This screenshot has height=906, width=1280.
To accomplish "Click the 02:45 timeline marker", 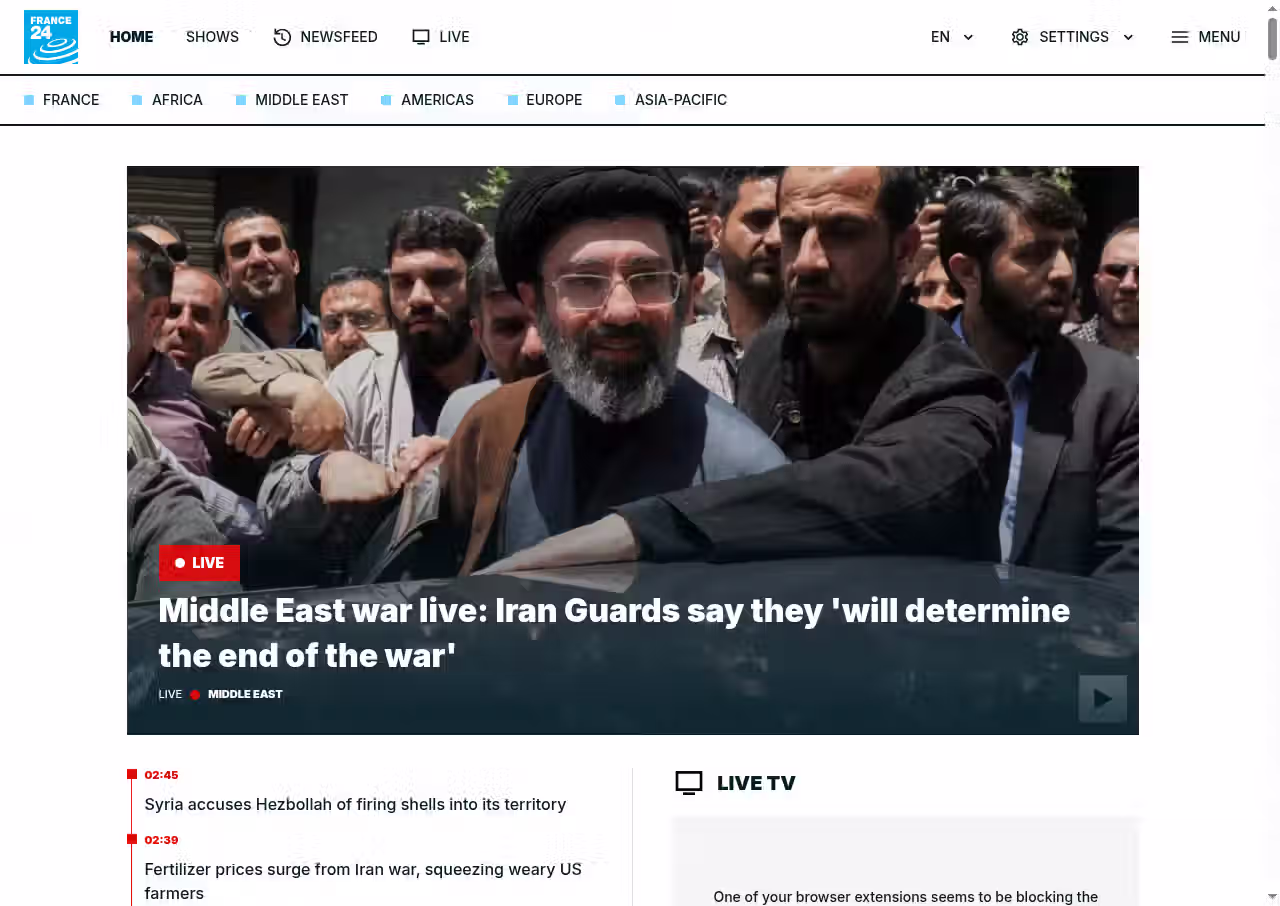I will pyautogui.click(x=161, y=775).
